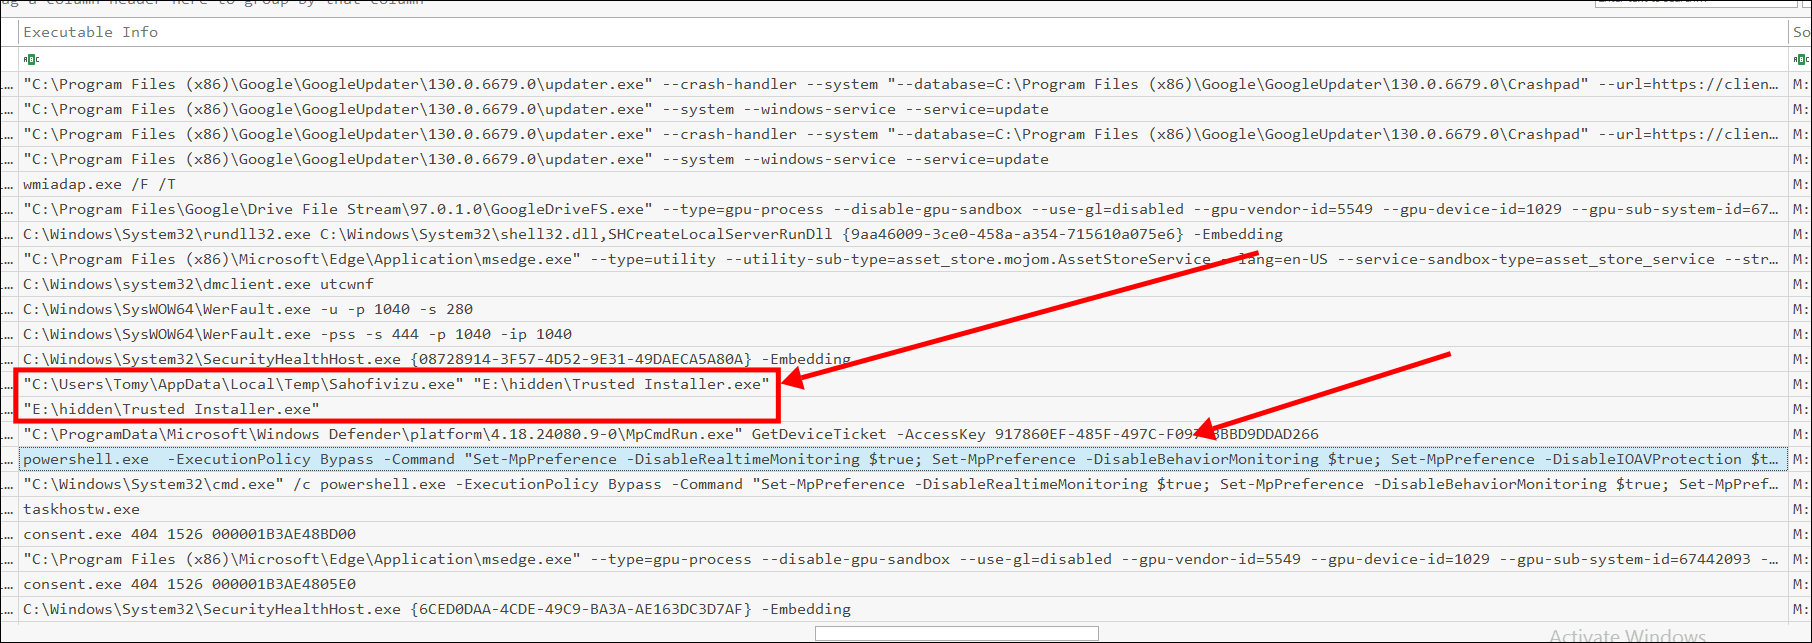Click the horizontal scrollbar at the bottom

956,633
